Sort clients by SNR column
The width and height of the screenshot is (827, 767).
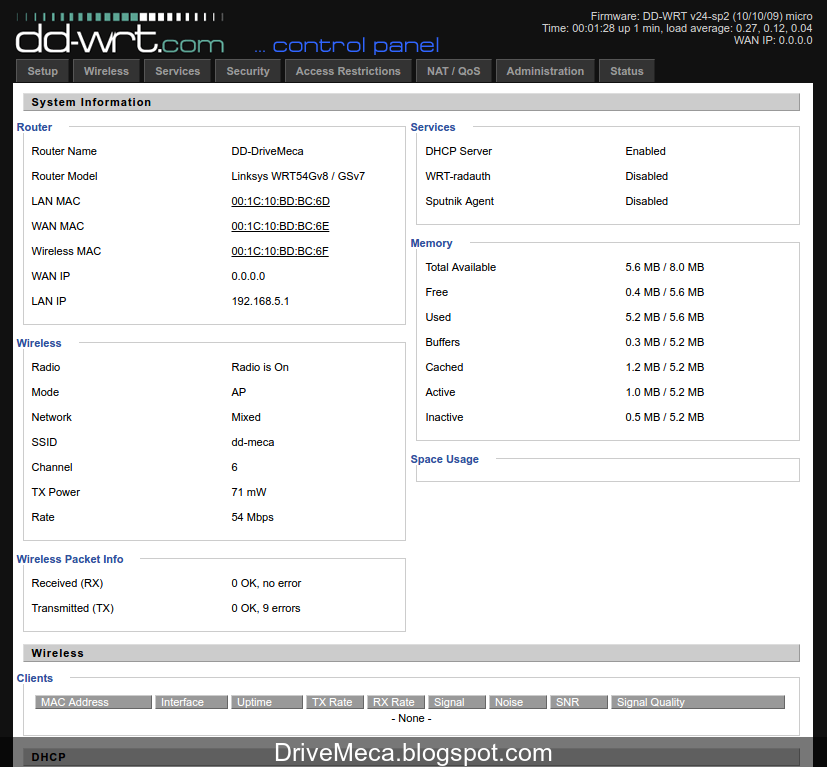coord(578,701)
